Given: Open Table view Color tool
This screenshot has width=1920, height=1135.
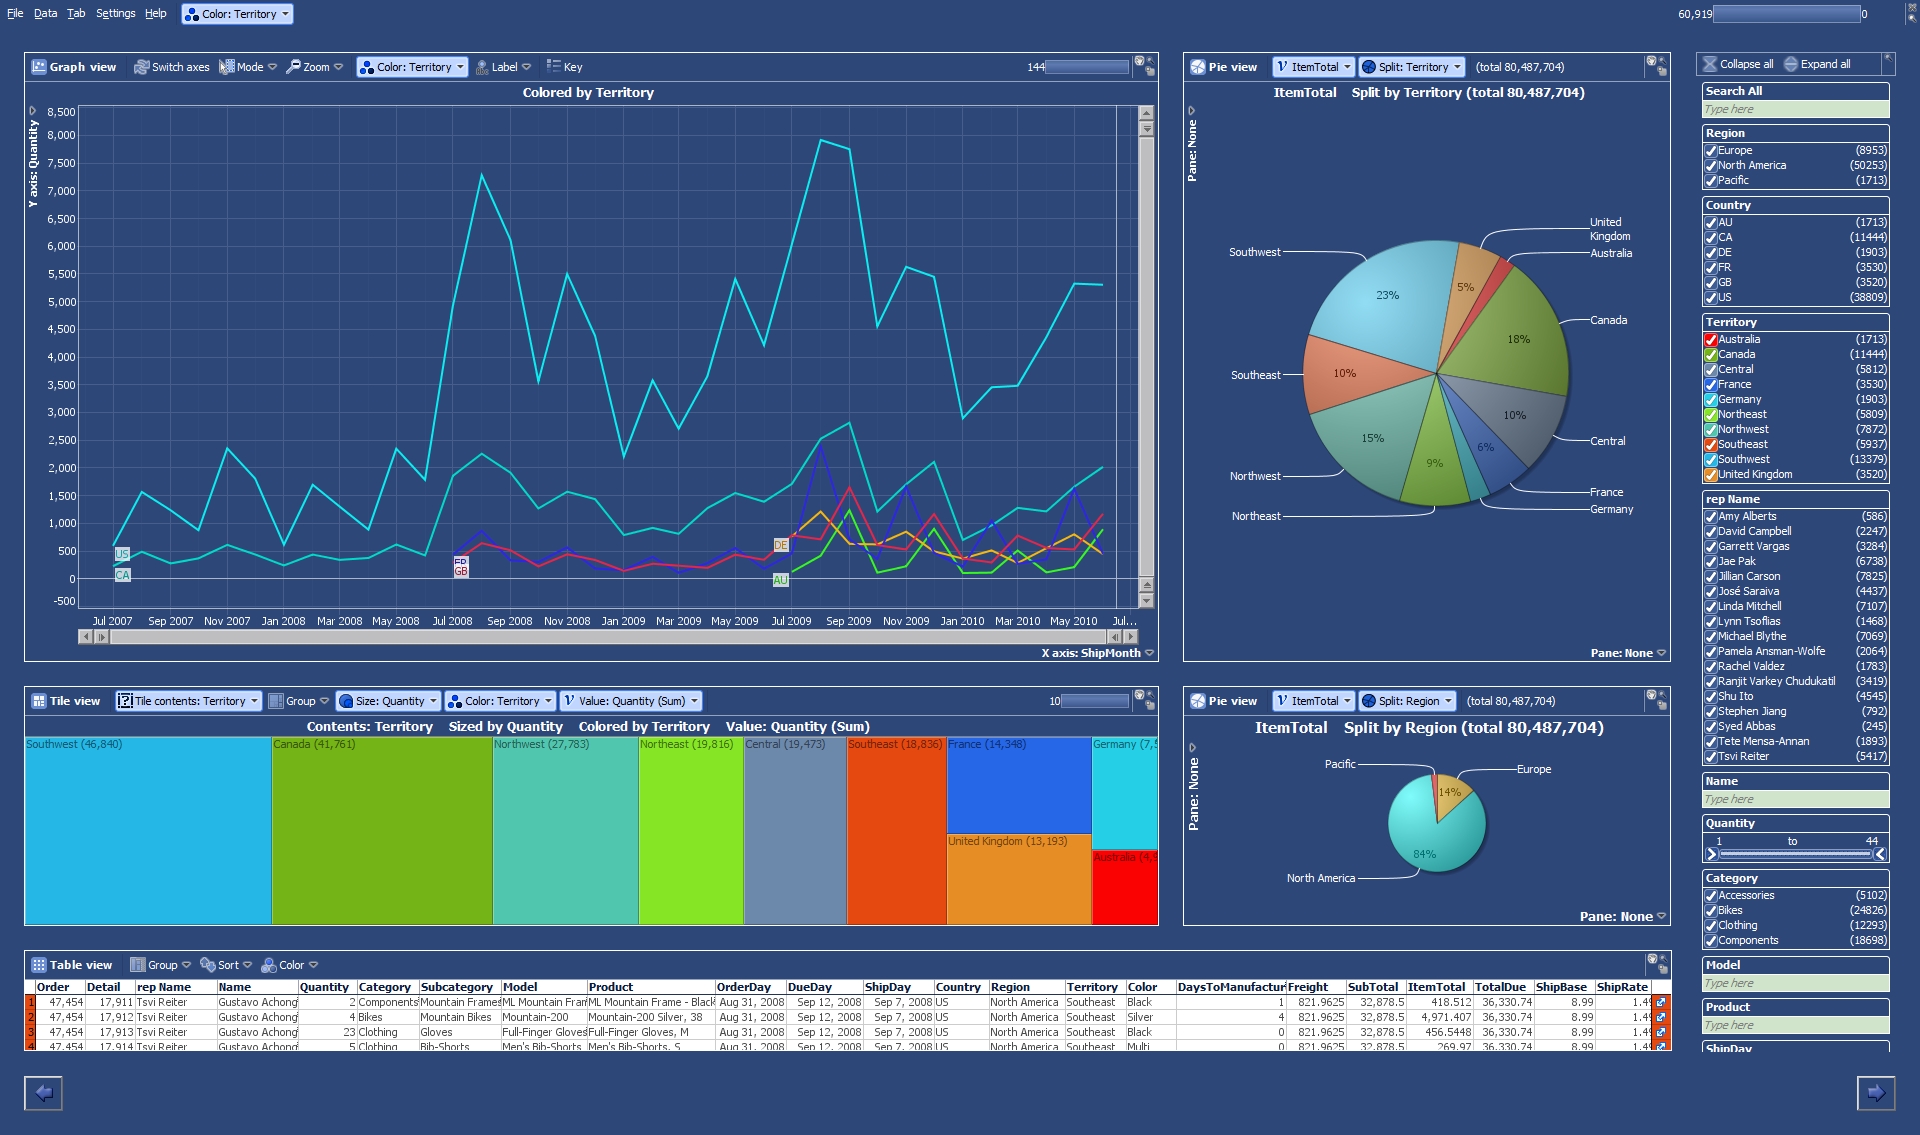Looking at the screenshot, I should click(x=289, y=965).
